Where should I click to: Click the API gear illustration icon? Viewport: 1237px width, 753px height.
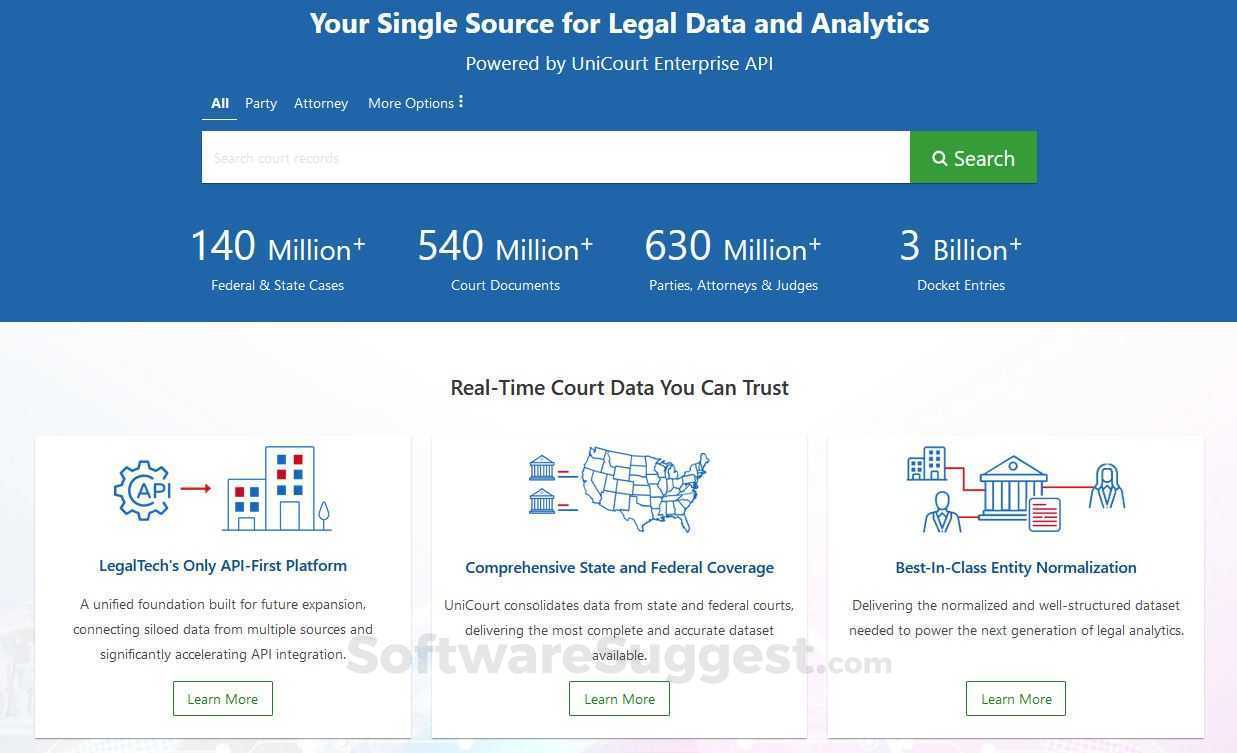click(143, 490)
